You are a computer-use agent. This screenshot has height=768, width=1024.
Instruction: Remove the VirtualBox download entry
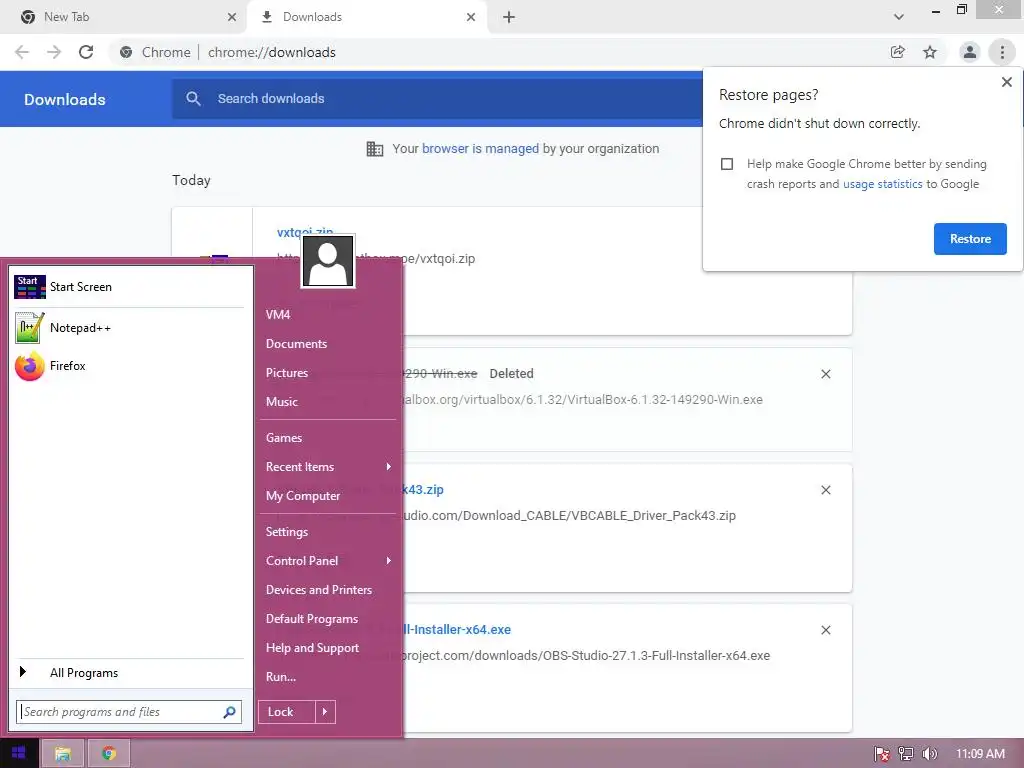825,374
